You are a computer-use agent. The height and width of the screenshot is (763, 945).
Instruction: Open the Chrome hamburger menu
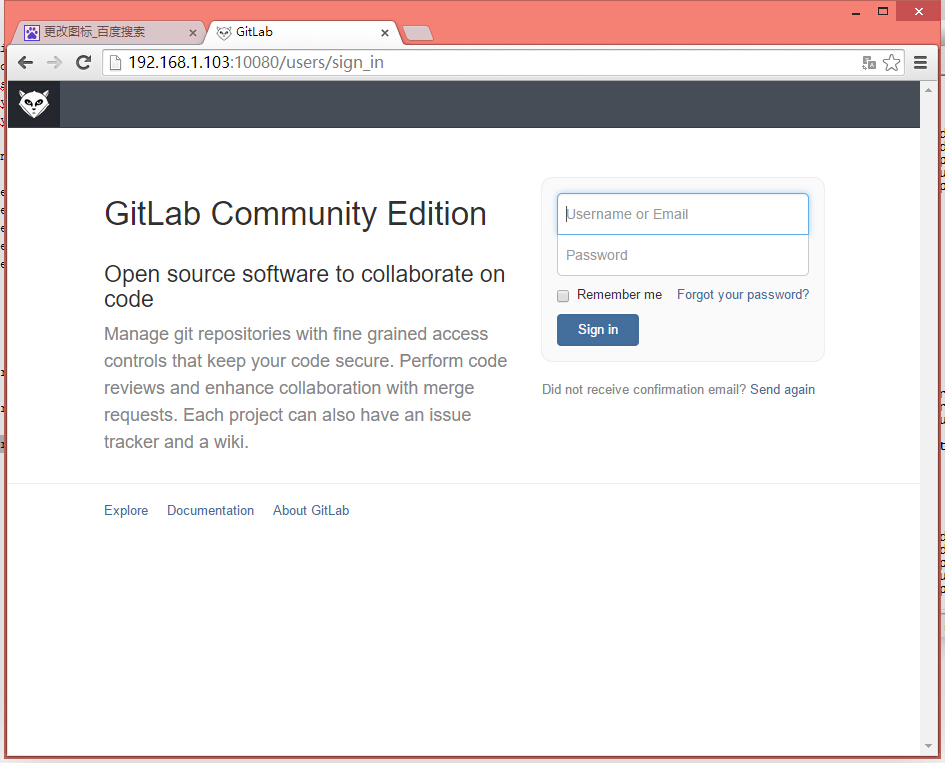point(920,63)
